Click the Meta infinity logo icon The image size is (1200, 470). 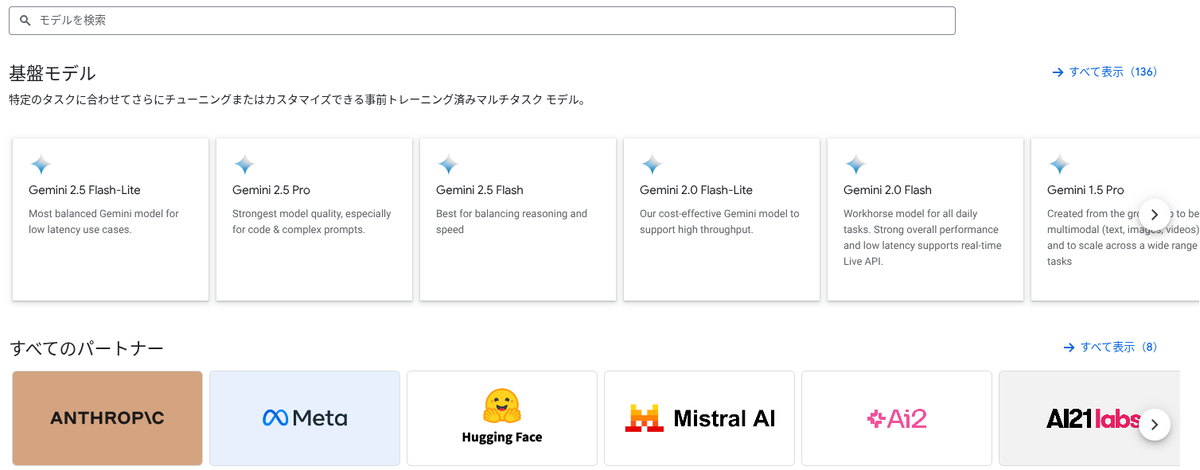pos(275,418)
